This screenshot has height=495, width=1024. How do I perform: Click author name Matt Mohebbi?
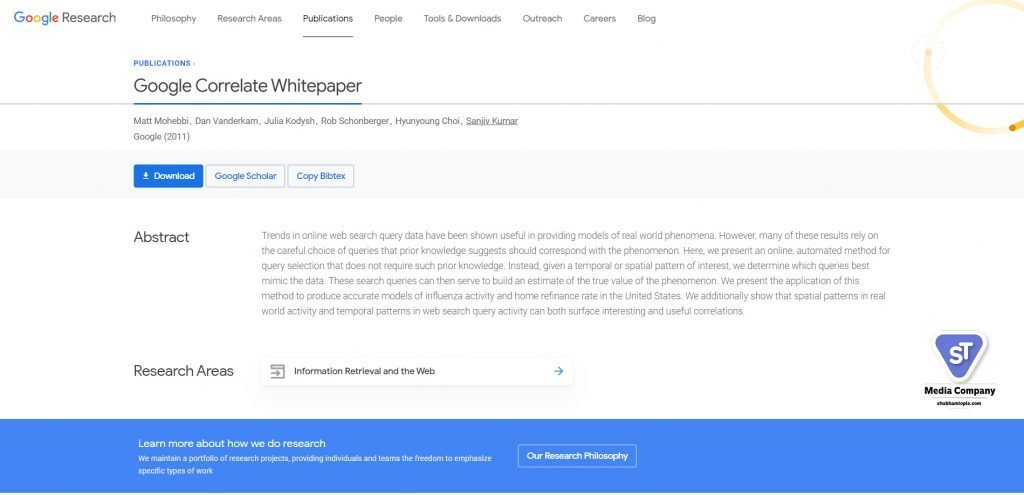pyautogui.click(x=163, y=121)
